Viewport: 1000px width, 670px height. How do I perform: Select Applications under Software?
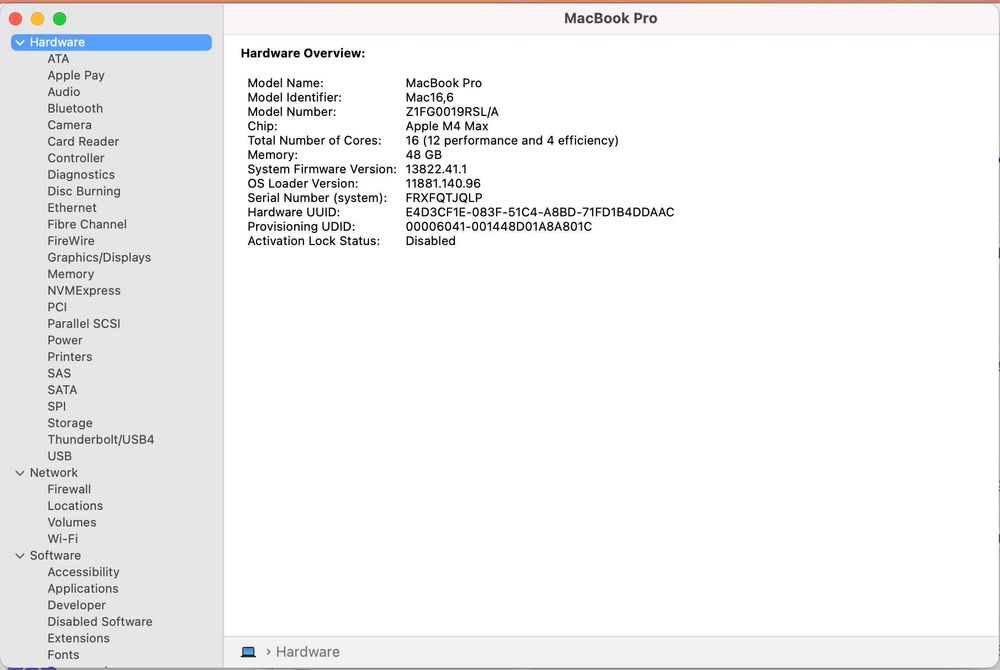pos(83,589)
